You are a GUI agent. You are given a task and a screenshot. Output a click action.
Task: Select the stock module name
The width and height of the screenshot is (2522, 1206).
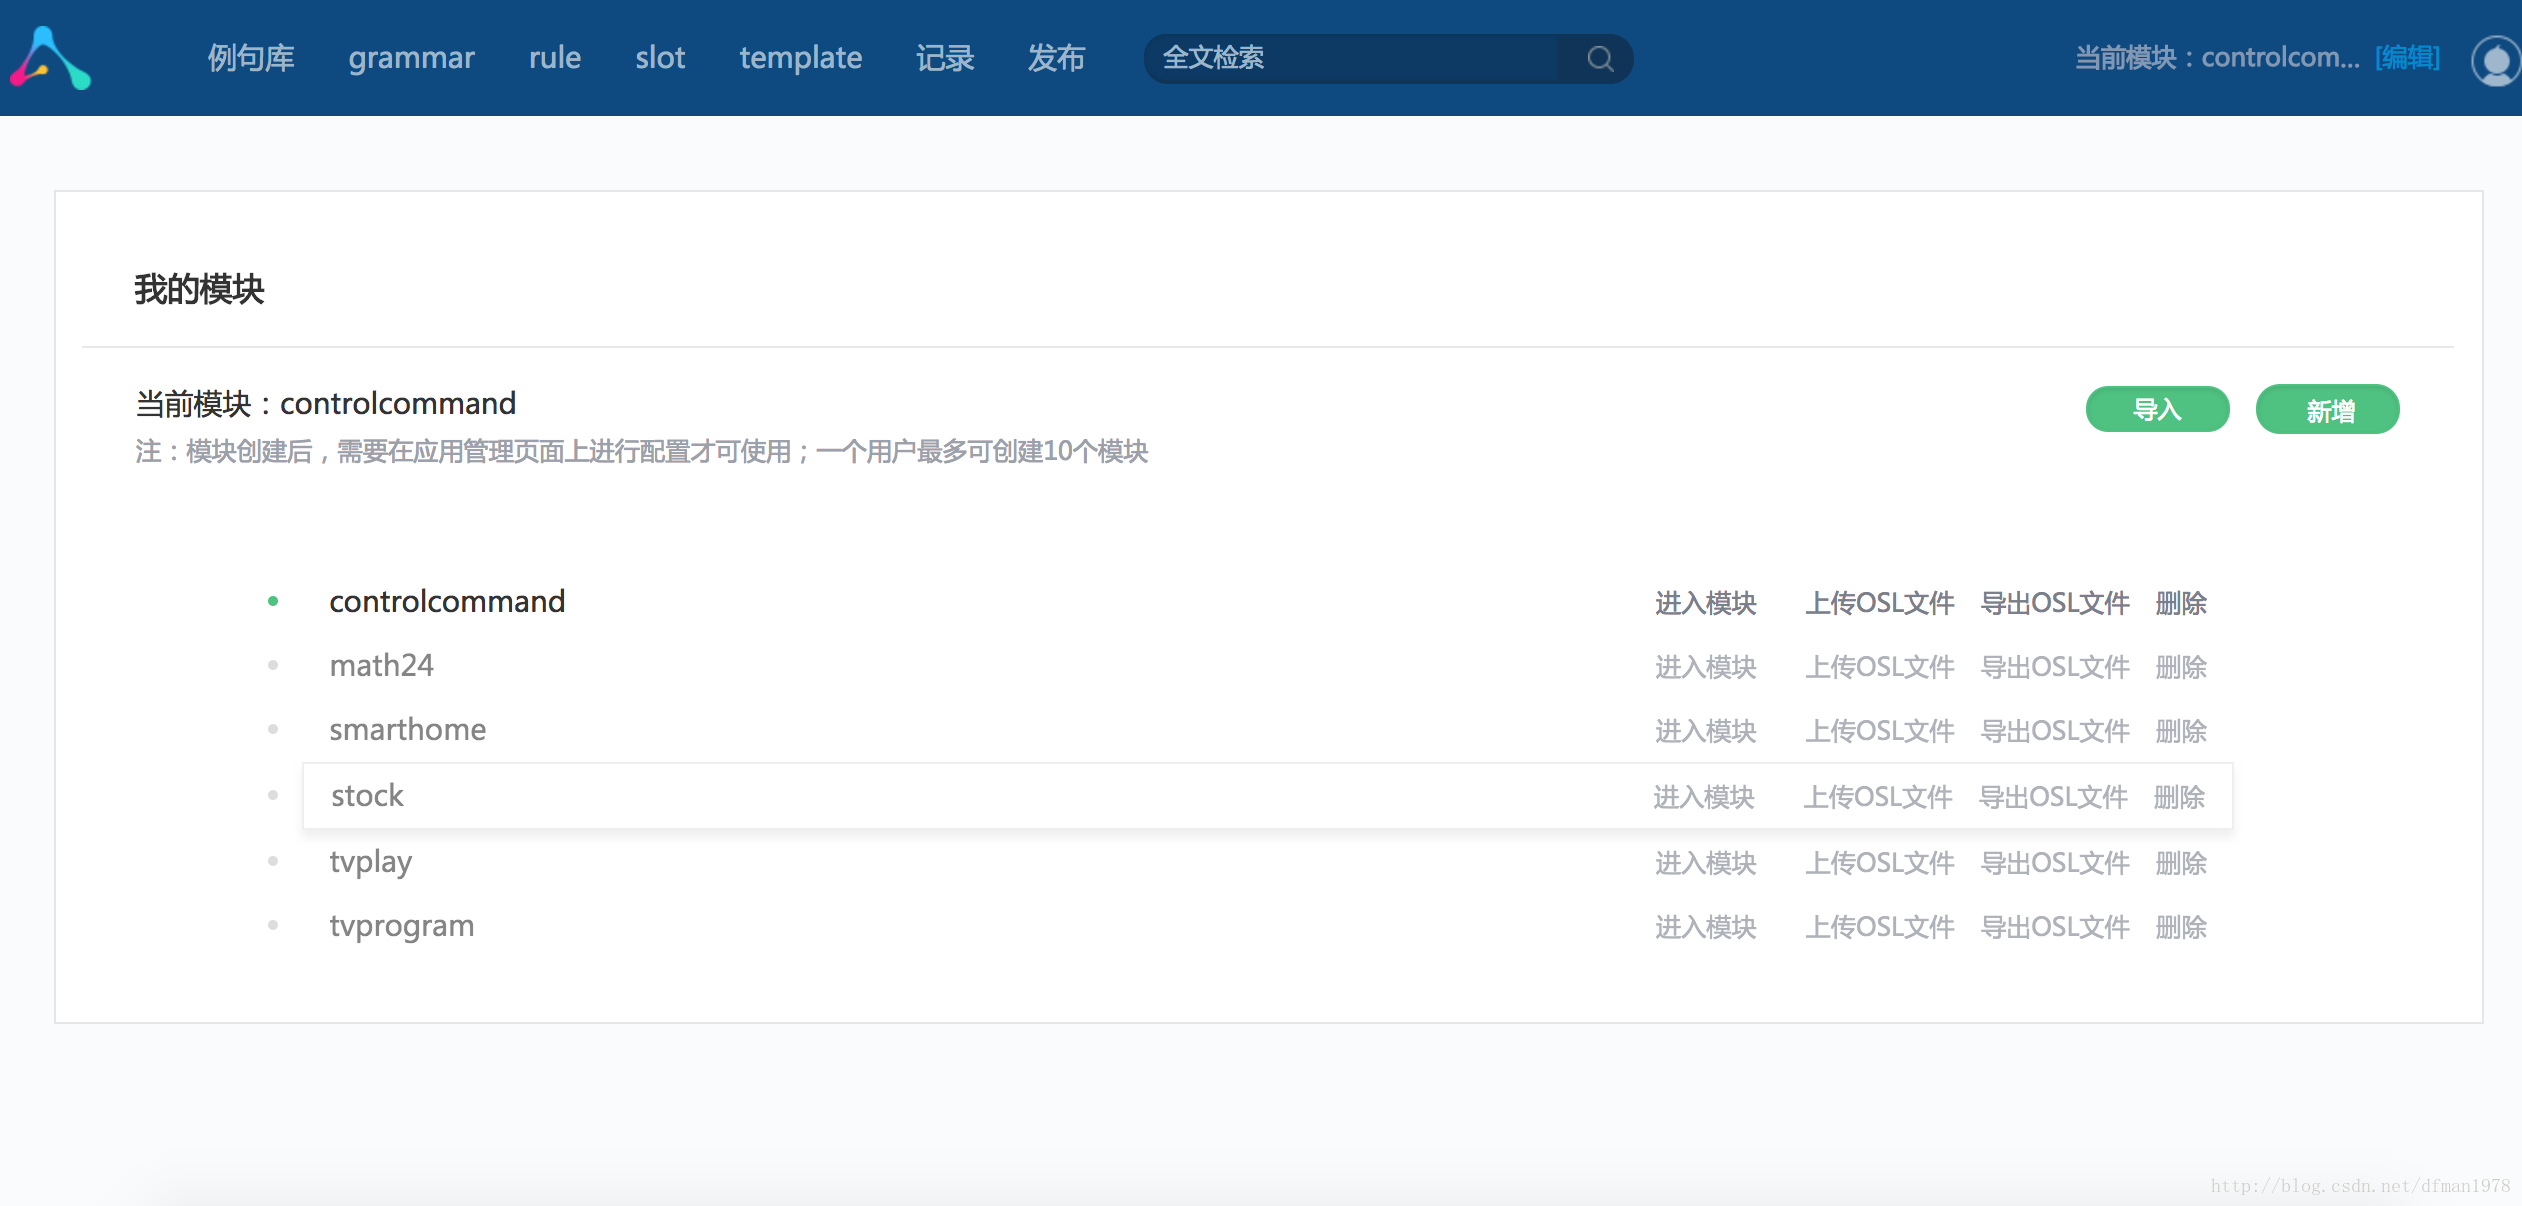(367, 795)
